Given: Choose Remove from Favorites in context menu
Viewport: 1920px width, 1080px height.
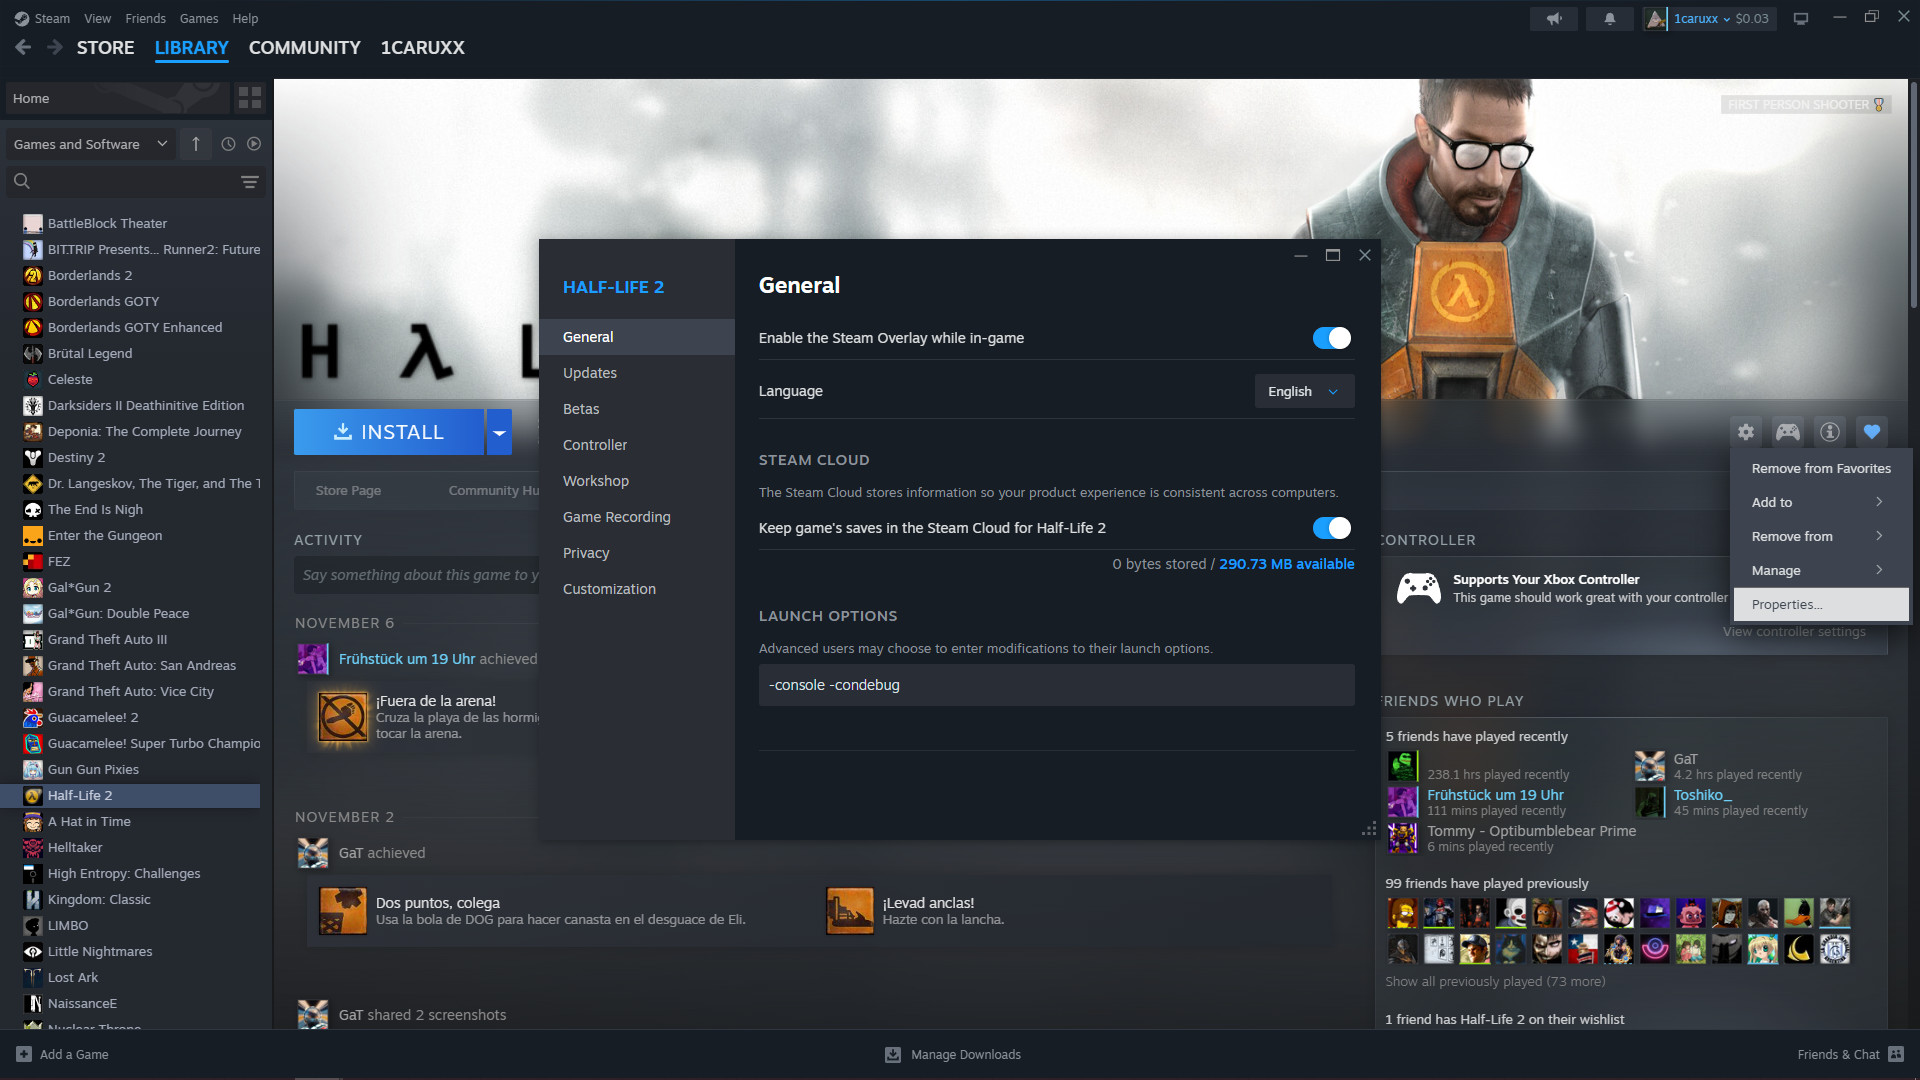Looking at the screenshot, I should point(1820,468).
